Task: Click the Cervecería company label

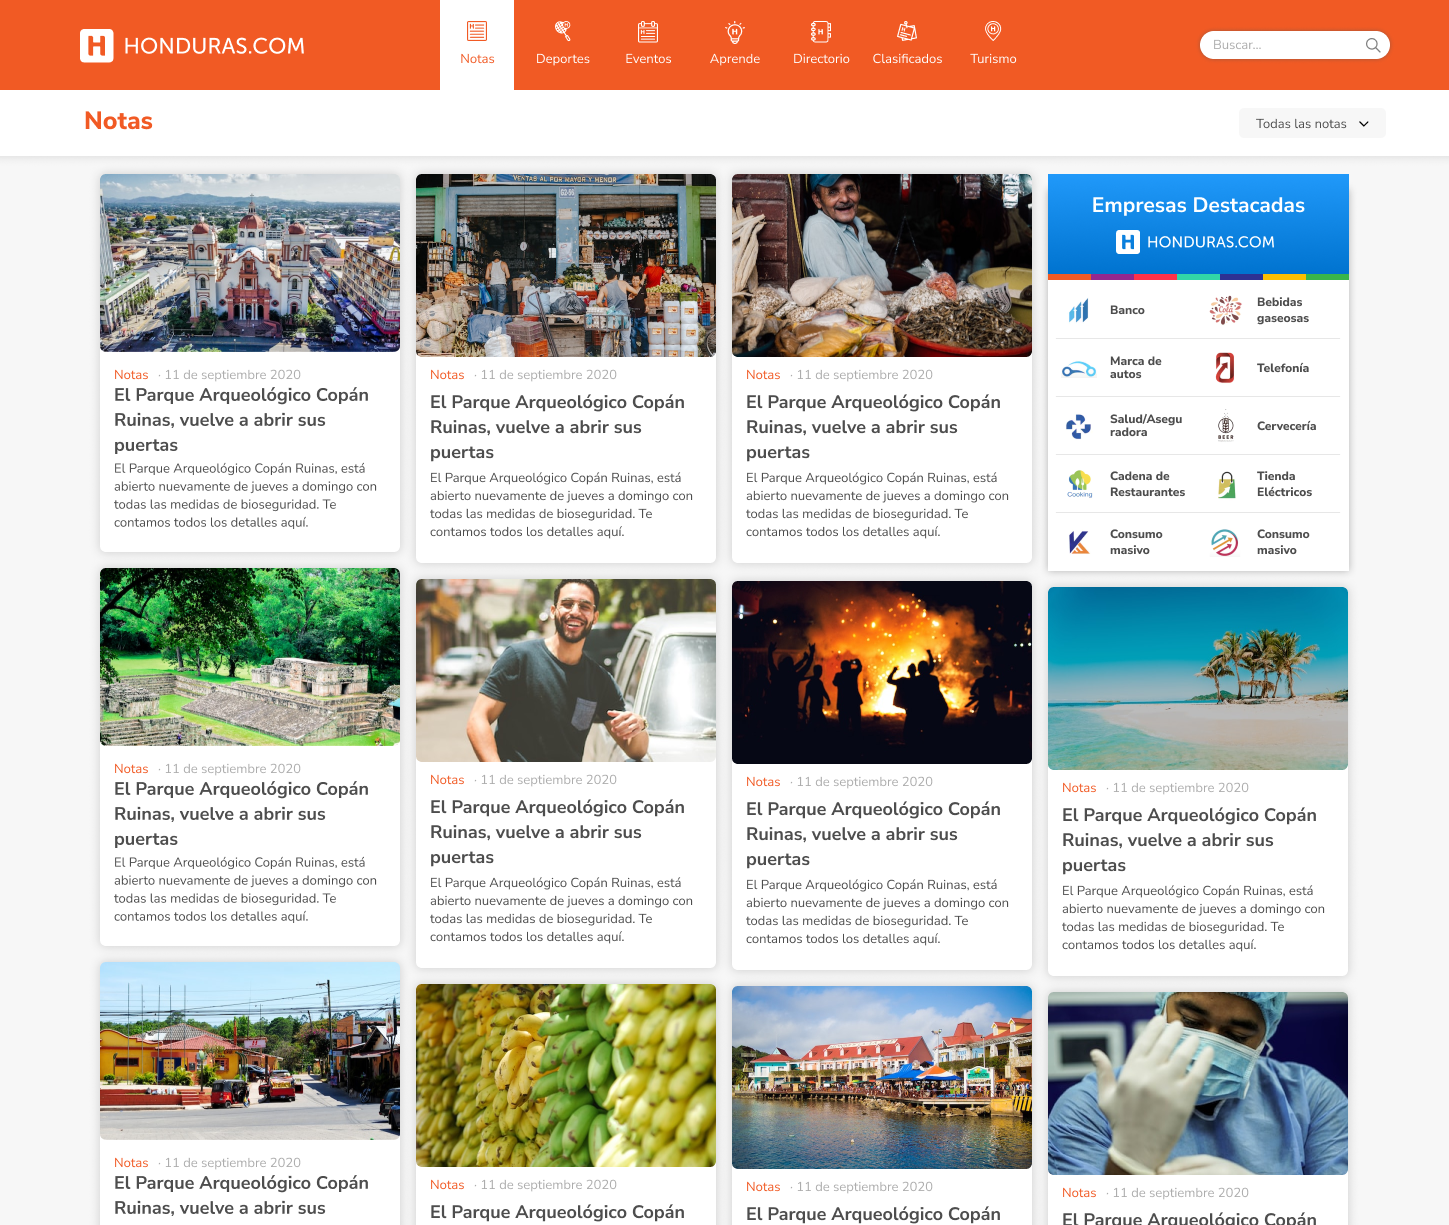Action: (x=1286, y=426)
